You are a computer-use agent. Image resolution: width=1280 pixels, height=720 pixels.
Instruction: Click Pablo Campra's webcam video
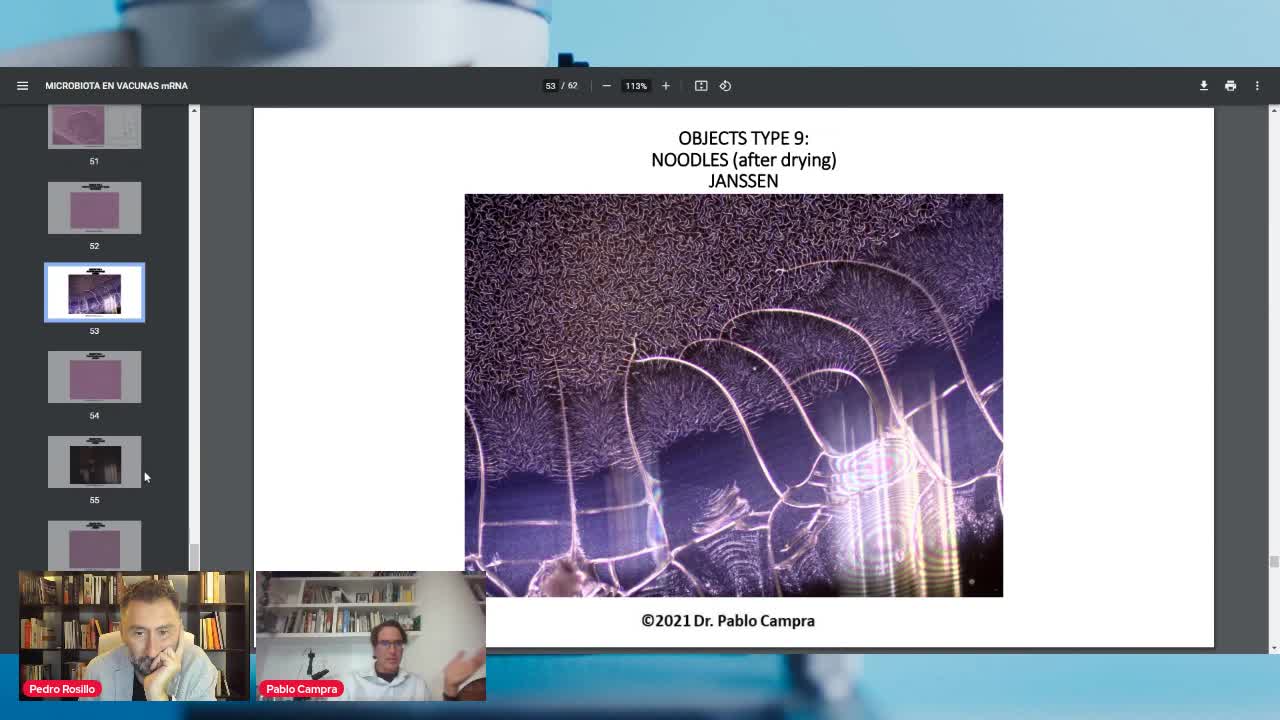(371, 636)
